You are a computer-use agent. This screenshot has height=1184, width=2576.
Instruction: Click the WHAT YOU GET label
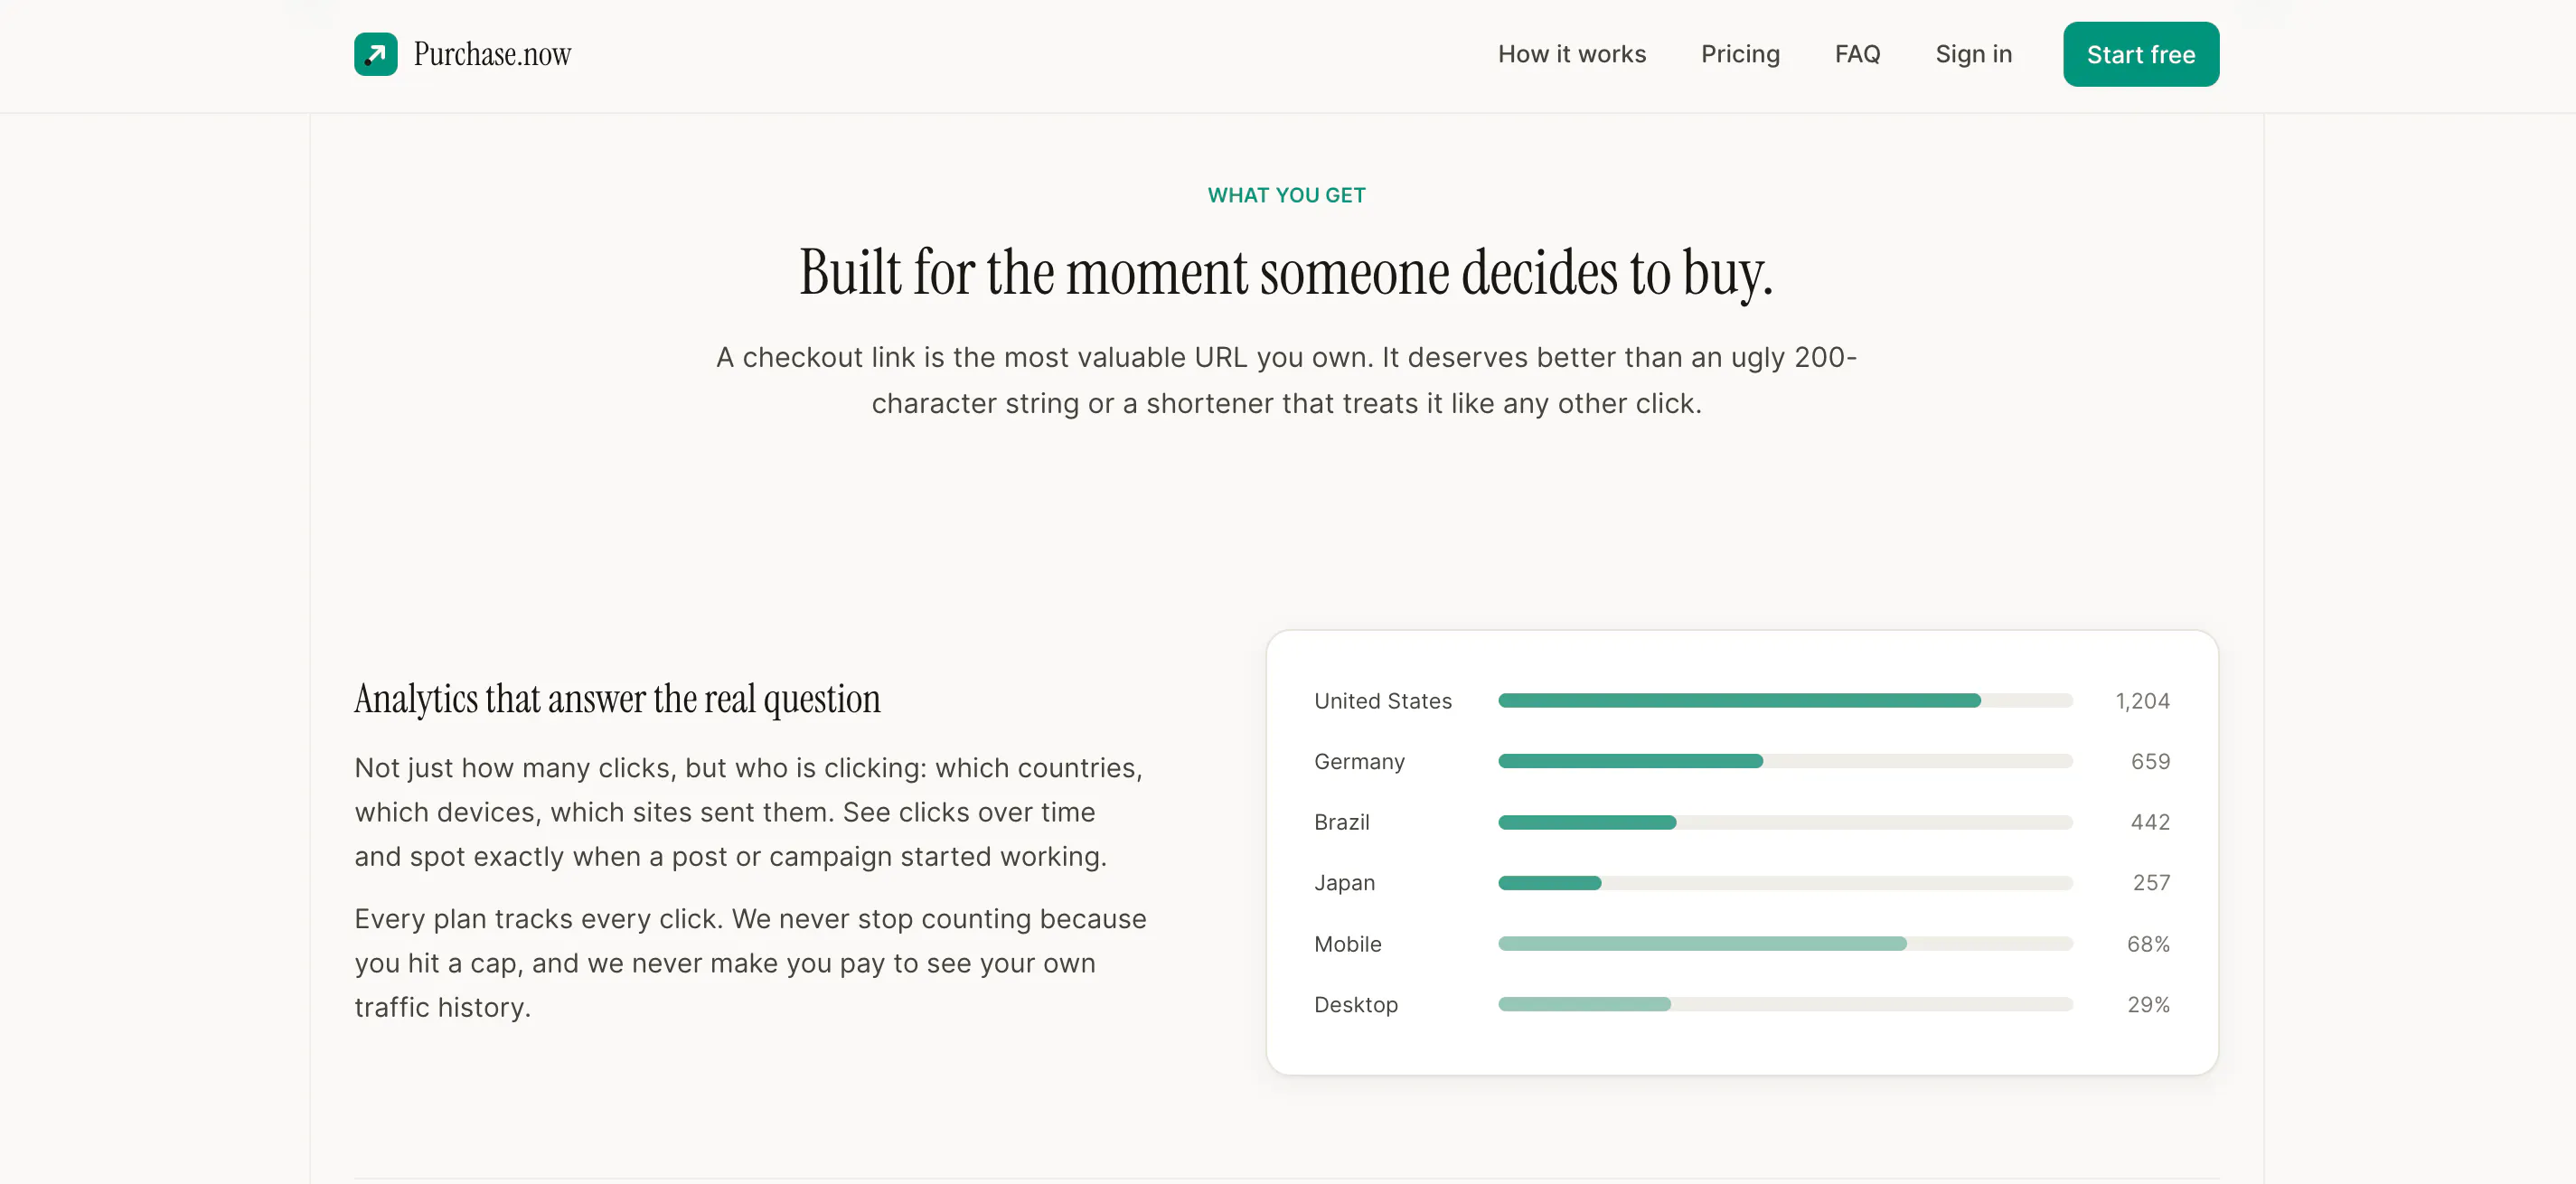click(1286, 195)
